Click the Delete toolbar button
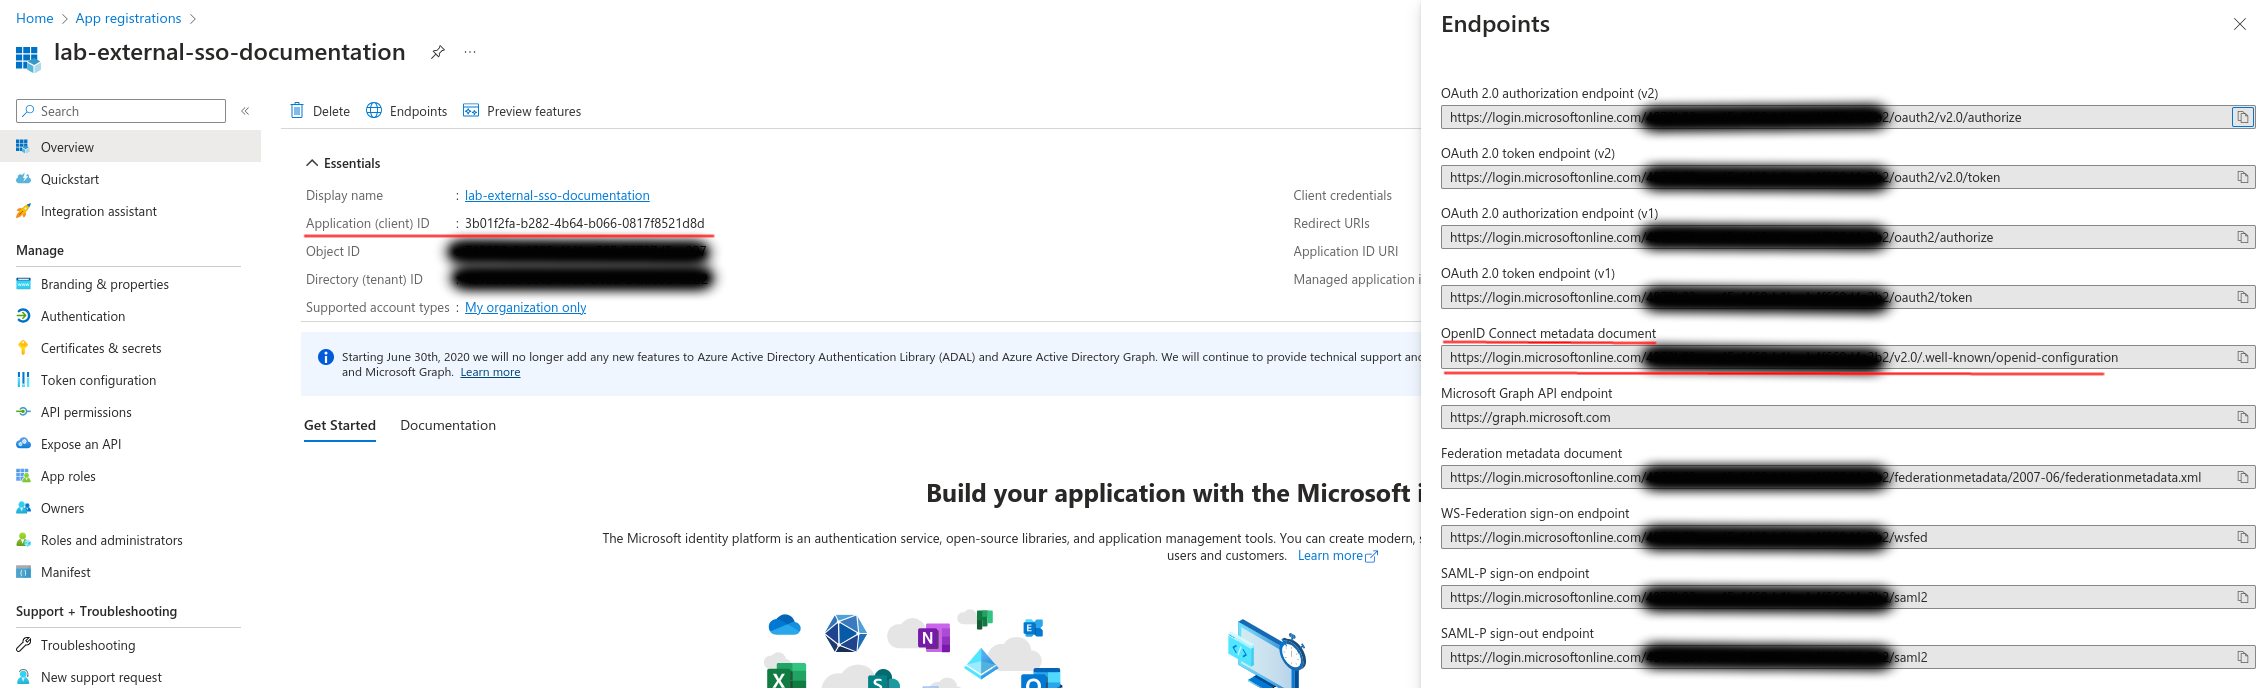2264x688 pixels. pyautogui.click(x=320, y=111)
